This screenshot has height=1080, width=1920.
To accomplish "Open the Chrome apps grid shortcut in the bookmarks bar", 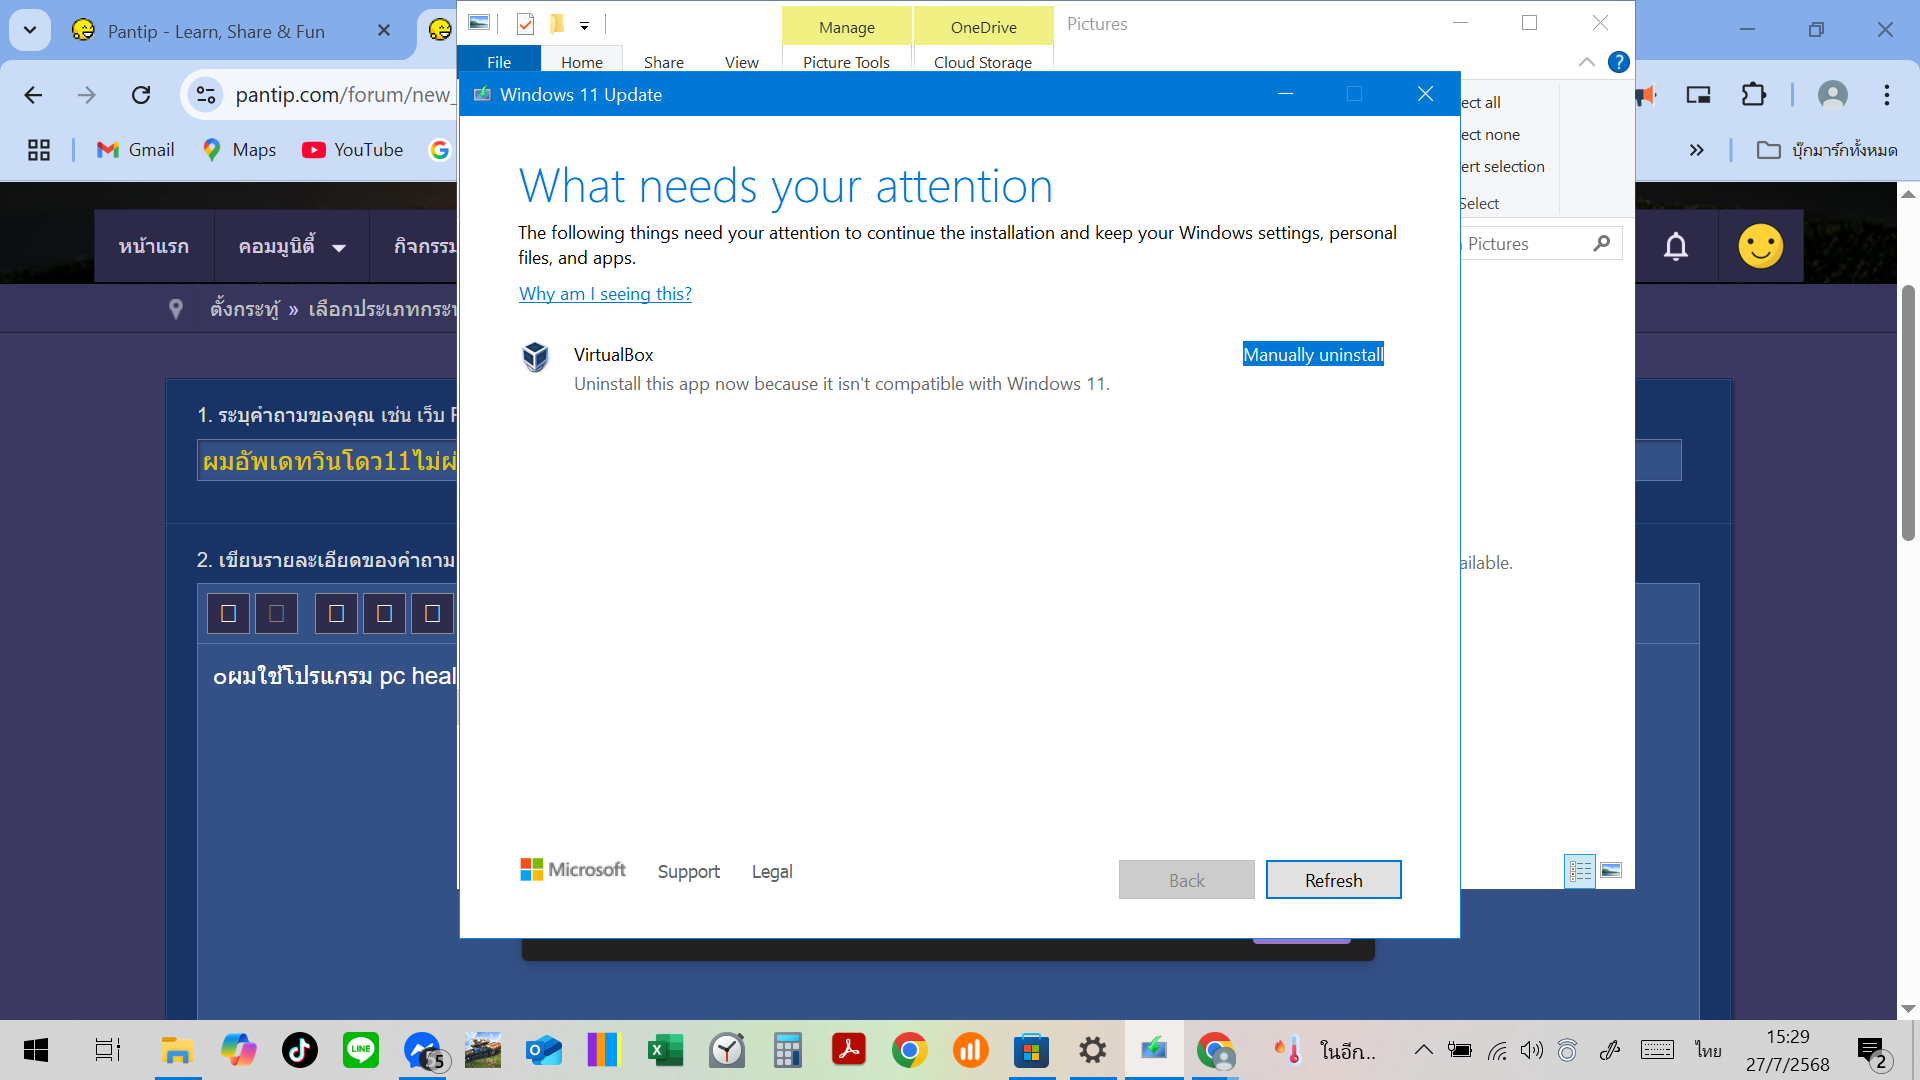I will tap(39, 150).
